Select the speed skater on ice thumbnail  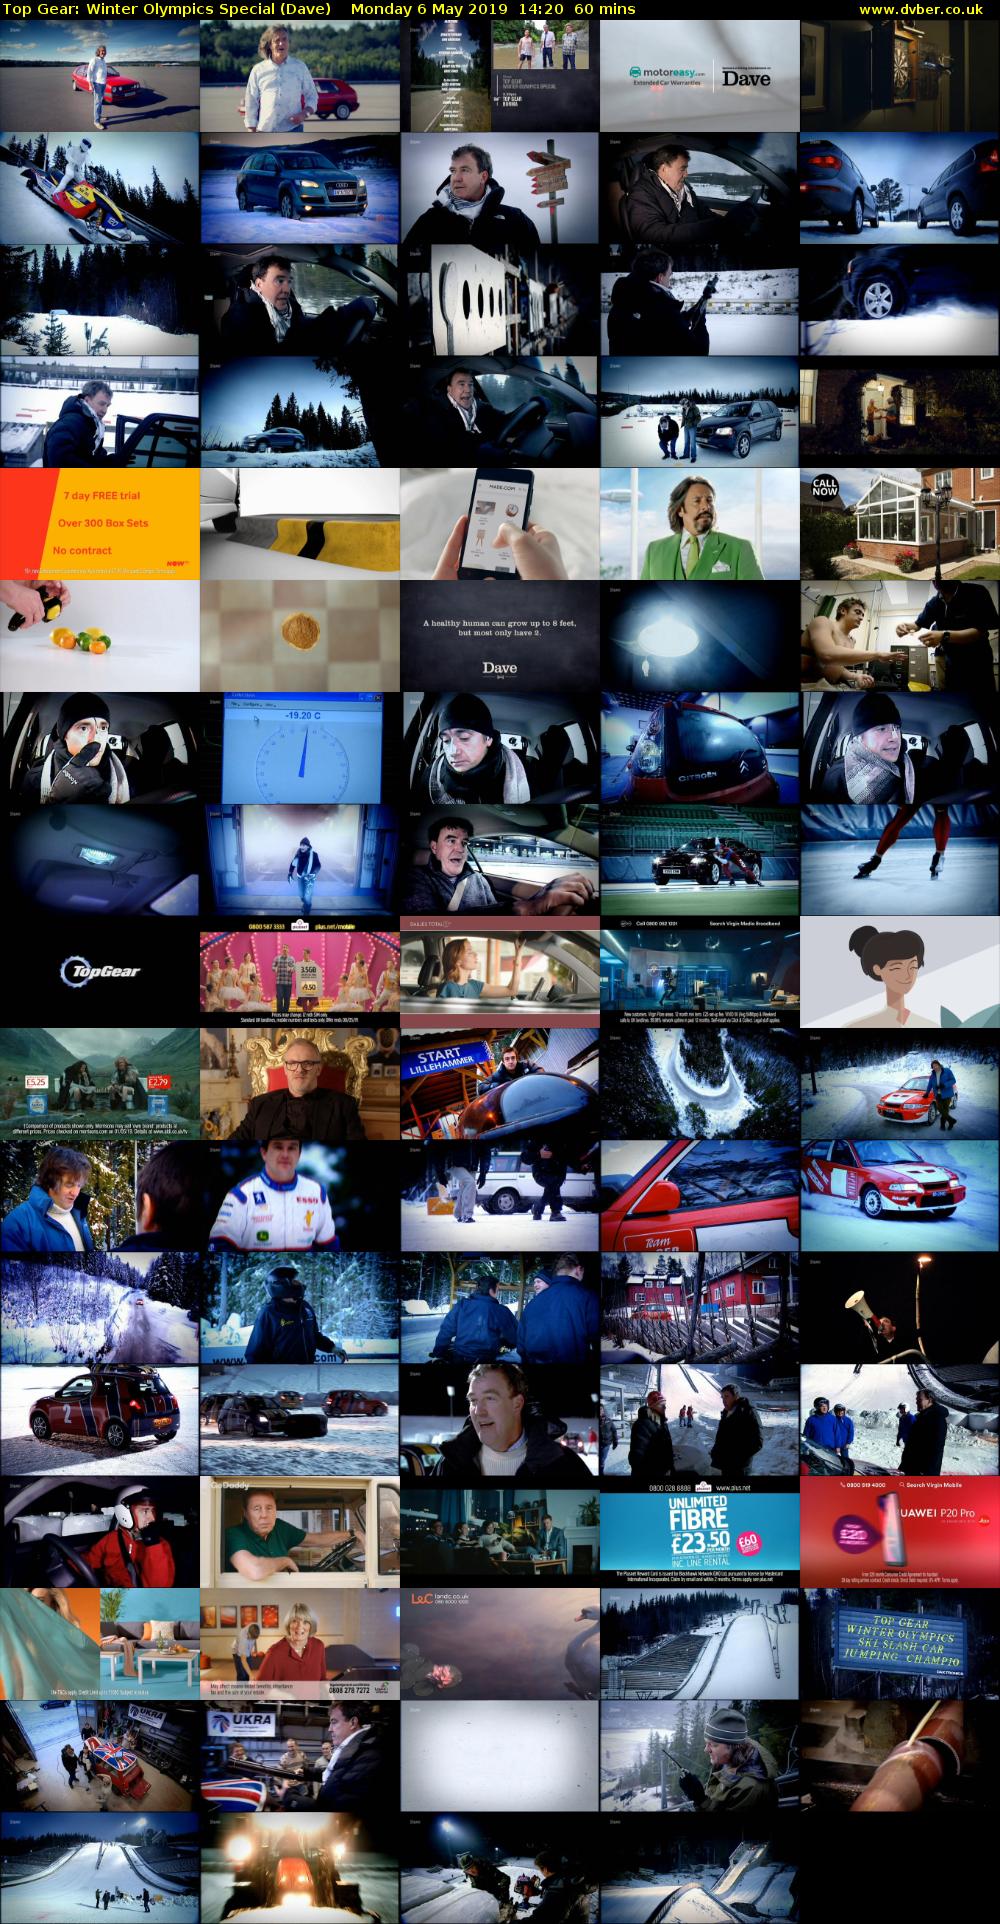tap(899, 860)
